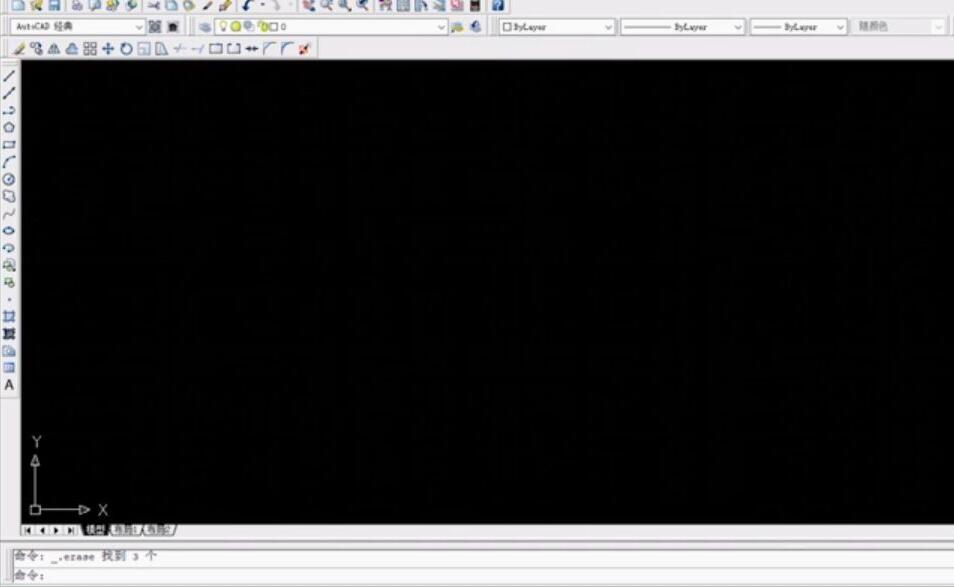The height and width of the screenshot is (587, 954).
Task: Select the Arc tool
Action: point(9,162)
